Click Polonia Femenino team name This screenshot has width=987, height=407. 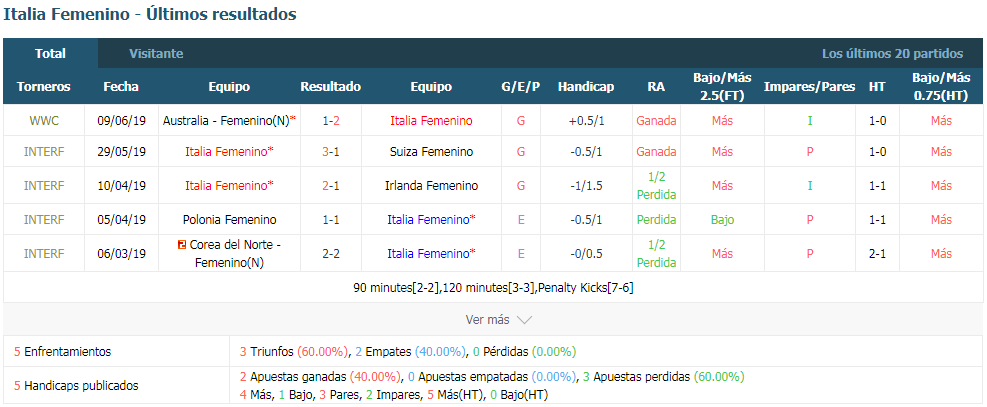229,220
